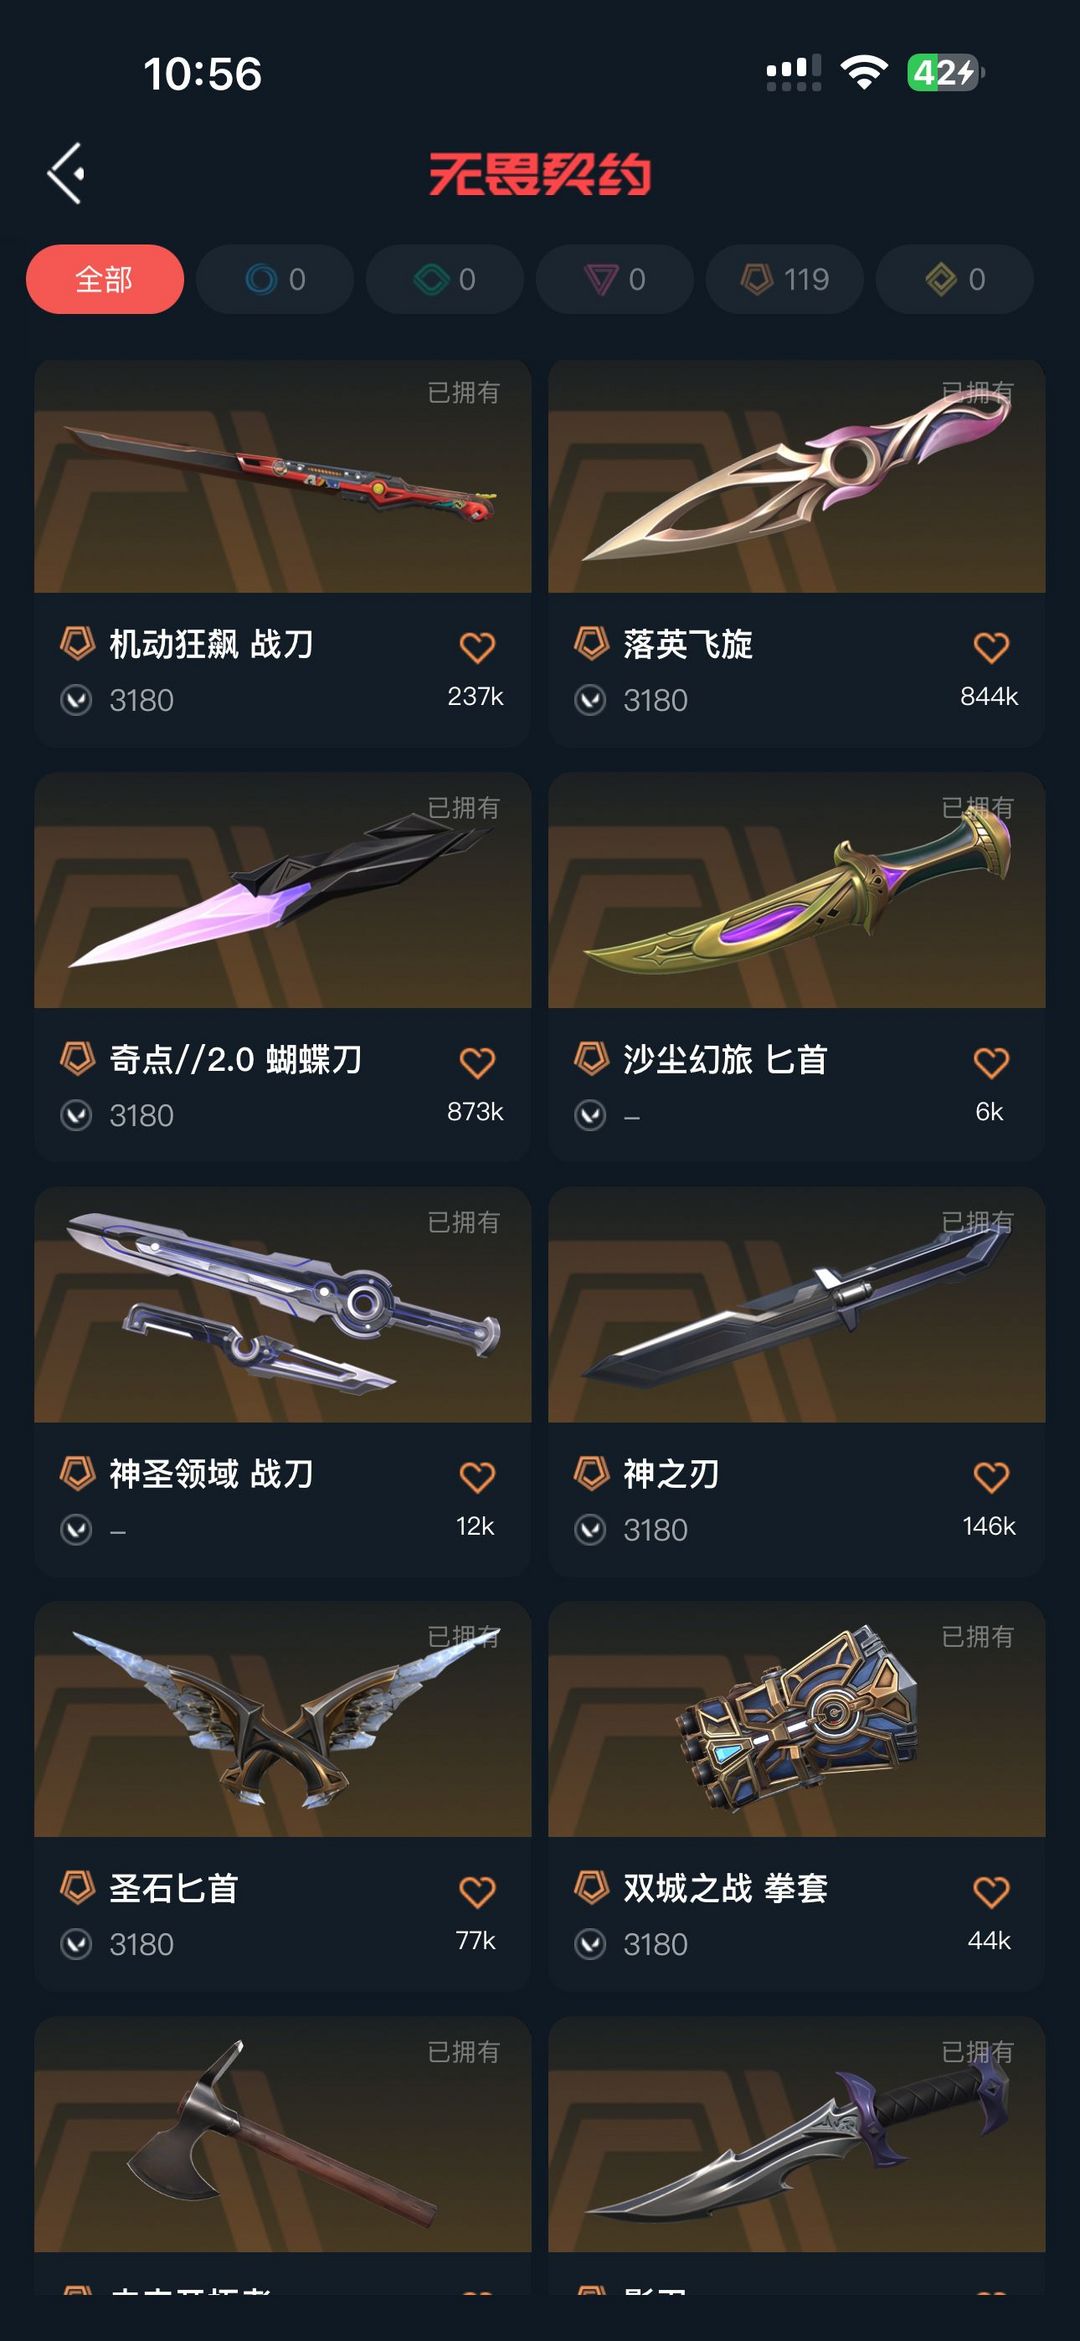
Task: Tap the heart icon for 沙尘幻旅 匕首
Action: click(991, 1062)
